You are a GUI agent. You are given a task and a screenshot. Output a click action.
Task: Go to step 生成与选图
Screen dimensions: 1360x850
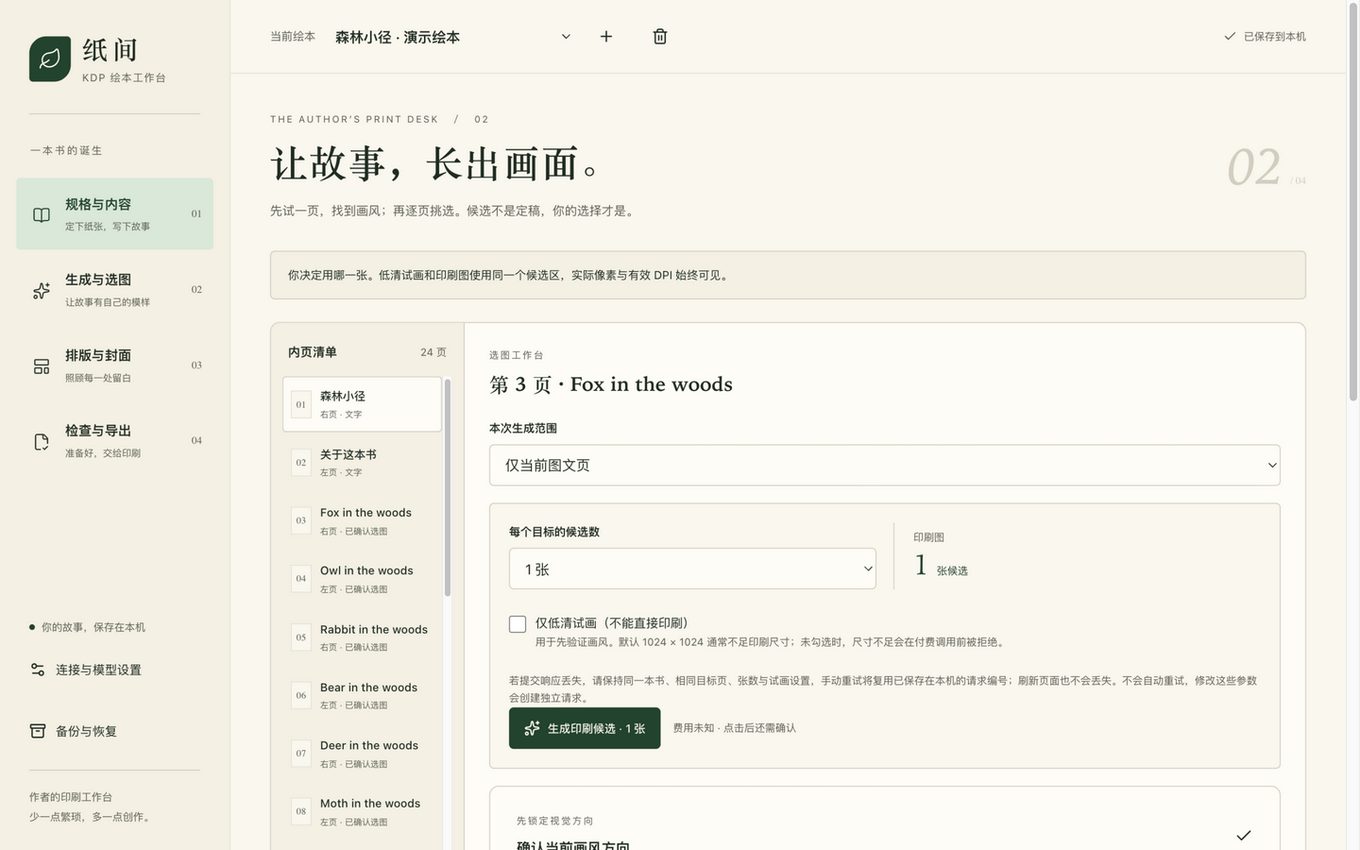click(x=115, y=290)
